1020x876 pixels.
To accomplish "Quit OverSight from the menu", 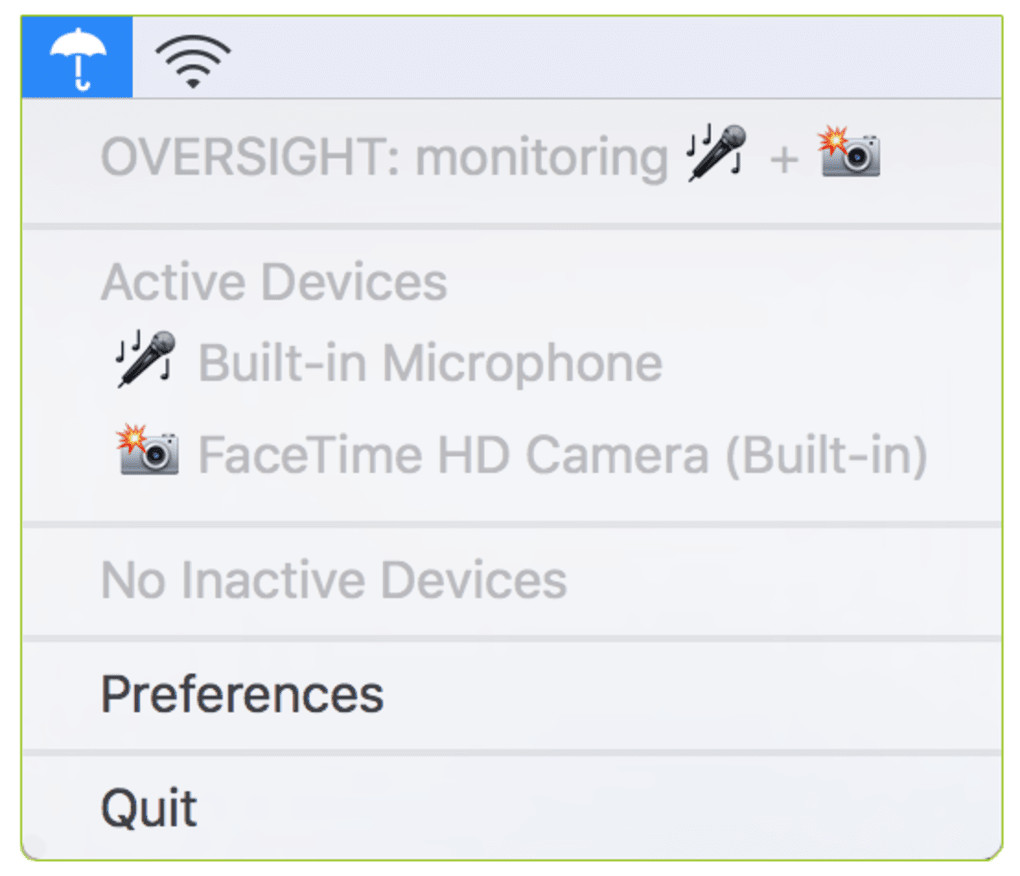I will [149, 808].
